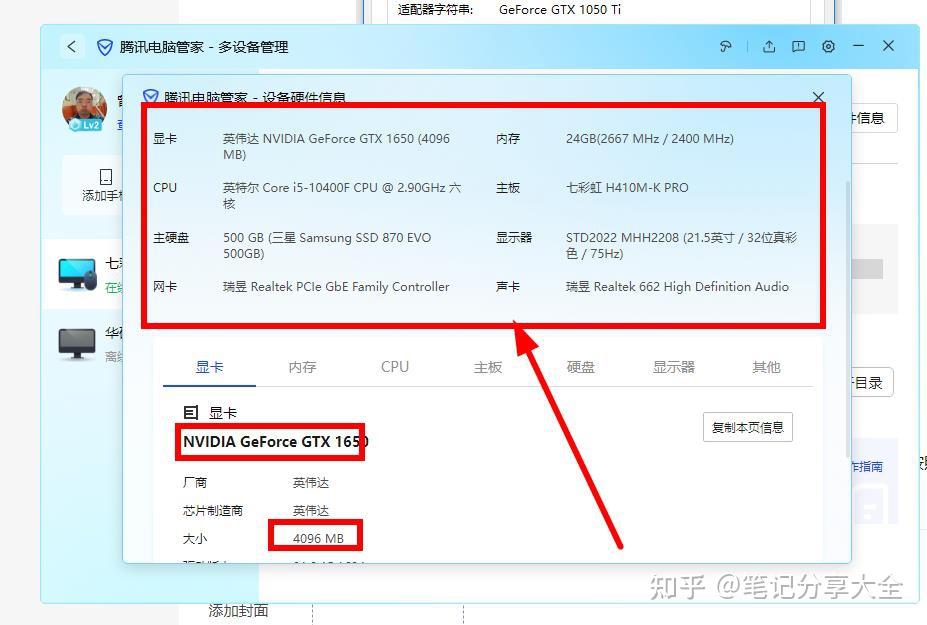This screenshot has width=927, height=625.
Task: Click the Tencent PC Manager shield logo
Action: (x=105, y=47)
